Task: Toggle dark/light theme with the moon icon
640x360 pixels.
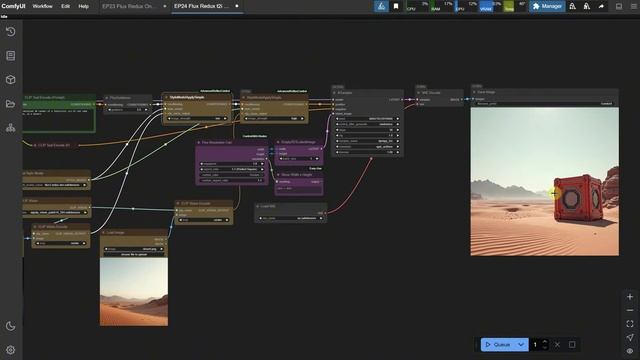Action: coord(11,326)
